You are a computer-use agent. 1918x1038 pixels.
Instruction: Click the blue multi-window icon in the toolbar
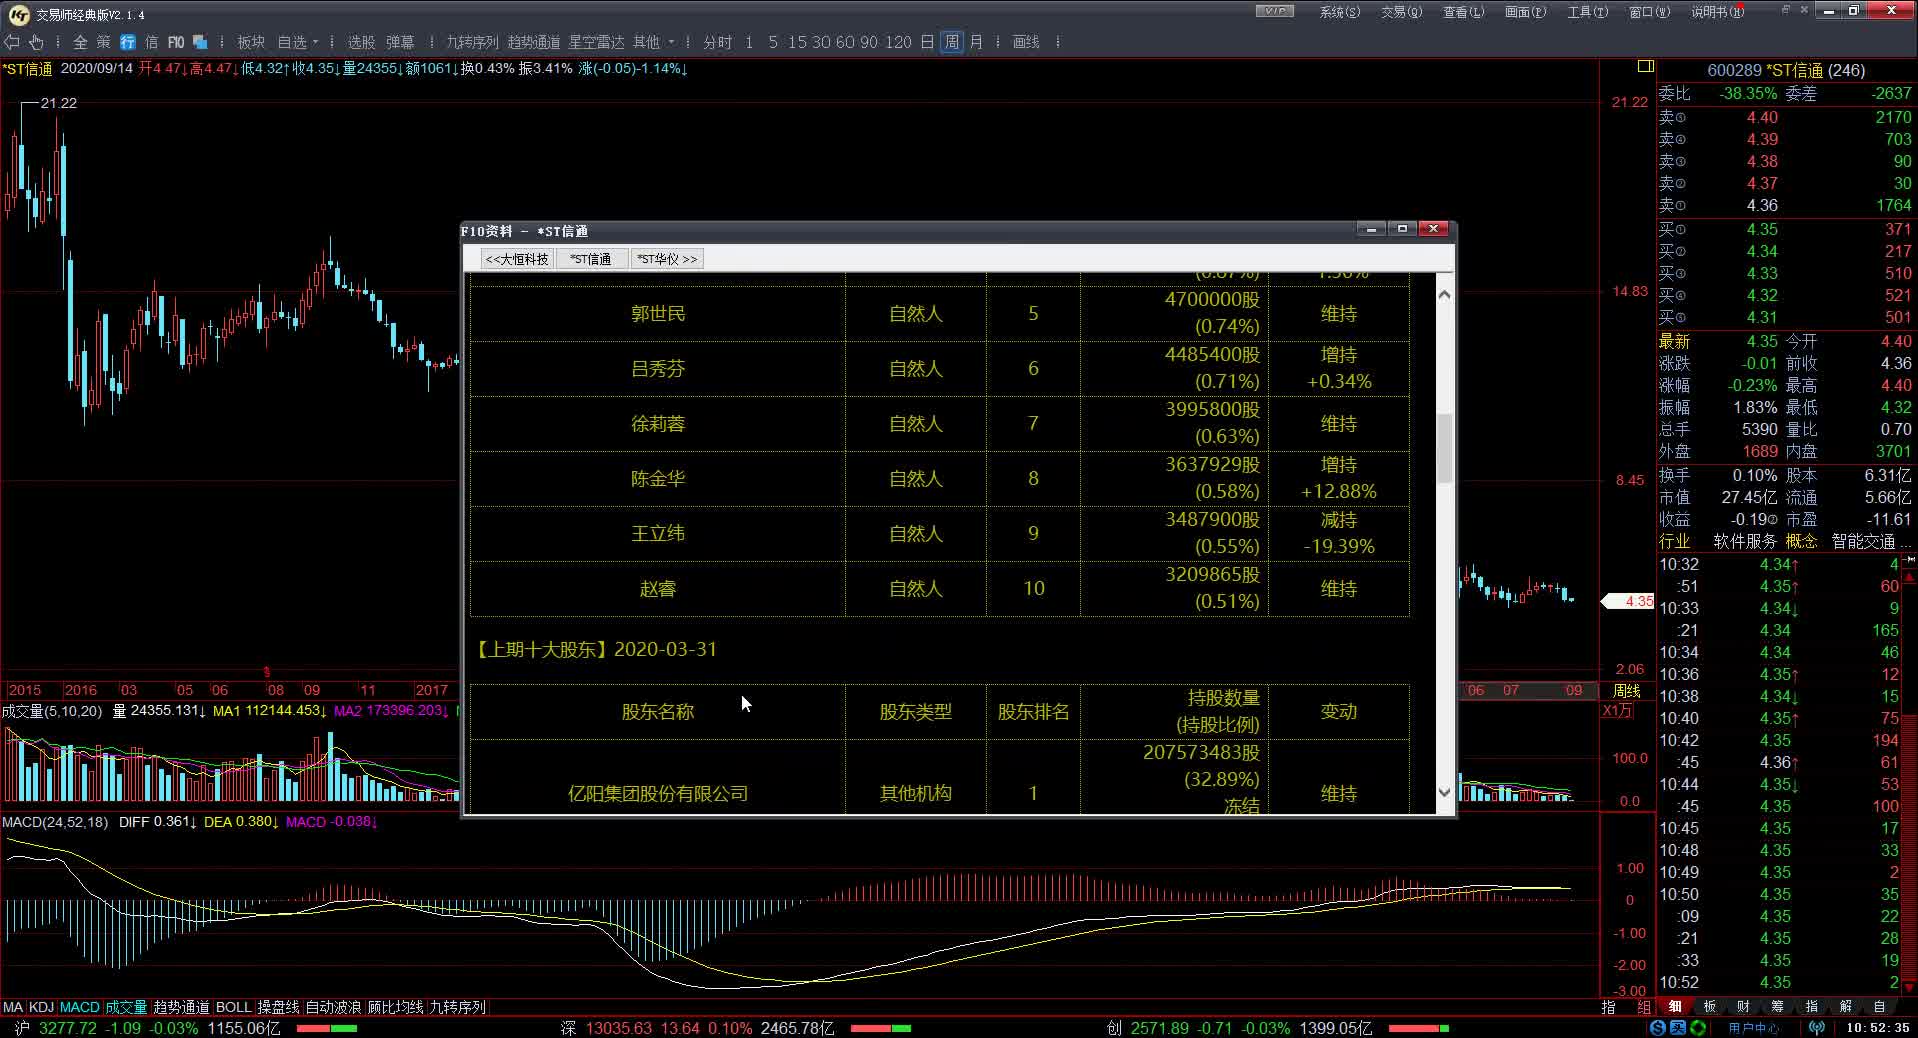point(200,42)
